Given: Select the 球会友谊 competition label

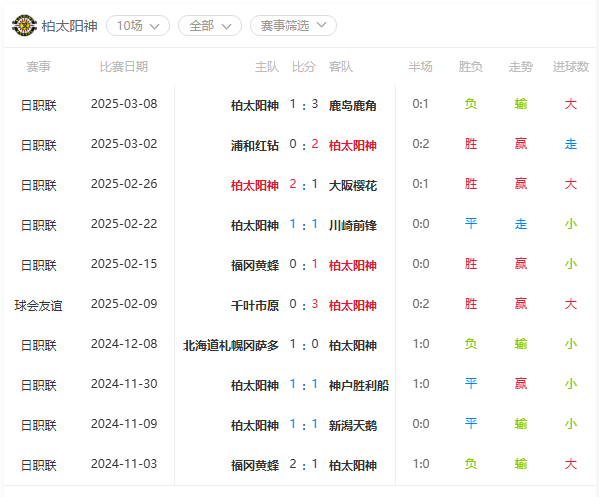Looking at the screenshot, I should [x=38, y=306].
